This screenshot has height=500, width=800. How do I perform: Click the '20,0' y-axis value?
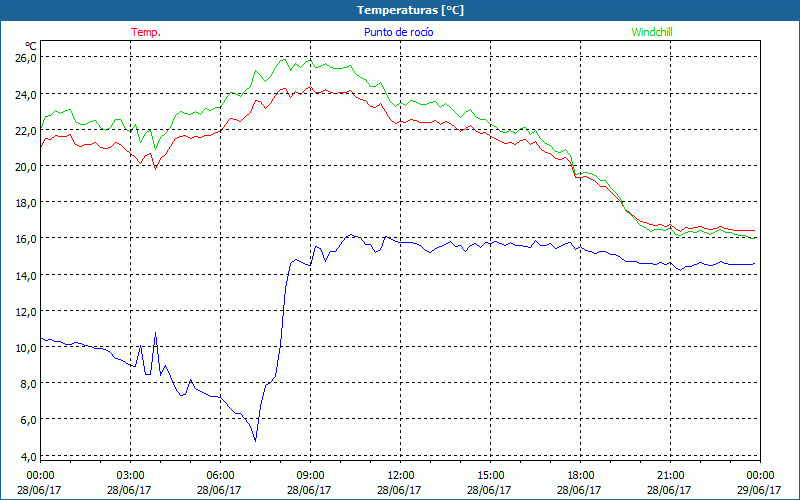[26, 166]
